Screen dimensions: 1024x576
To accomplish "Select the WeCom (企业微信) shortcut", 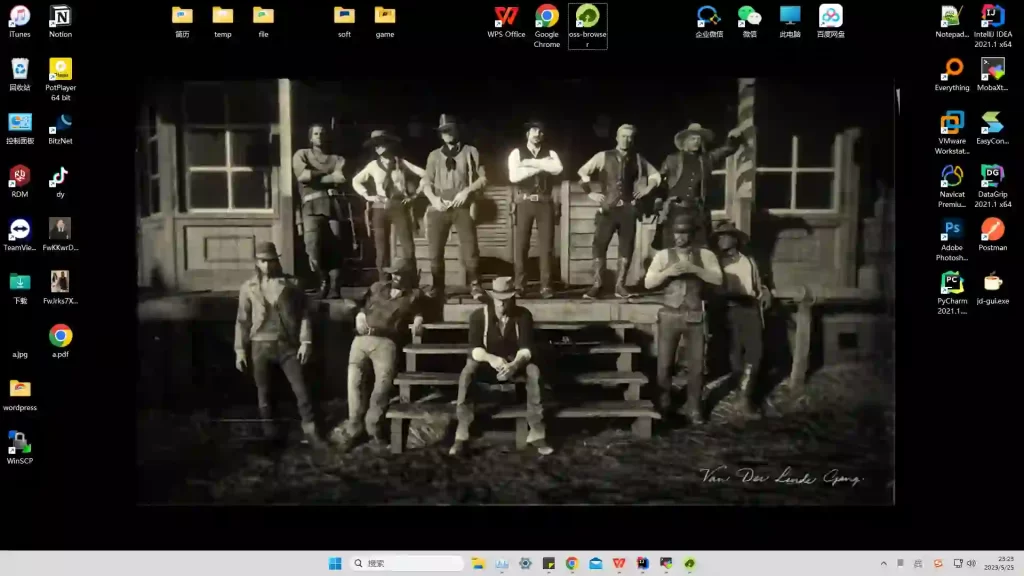I will point(709,22).
